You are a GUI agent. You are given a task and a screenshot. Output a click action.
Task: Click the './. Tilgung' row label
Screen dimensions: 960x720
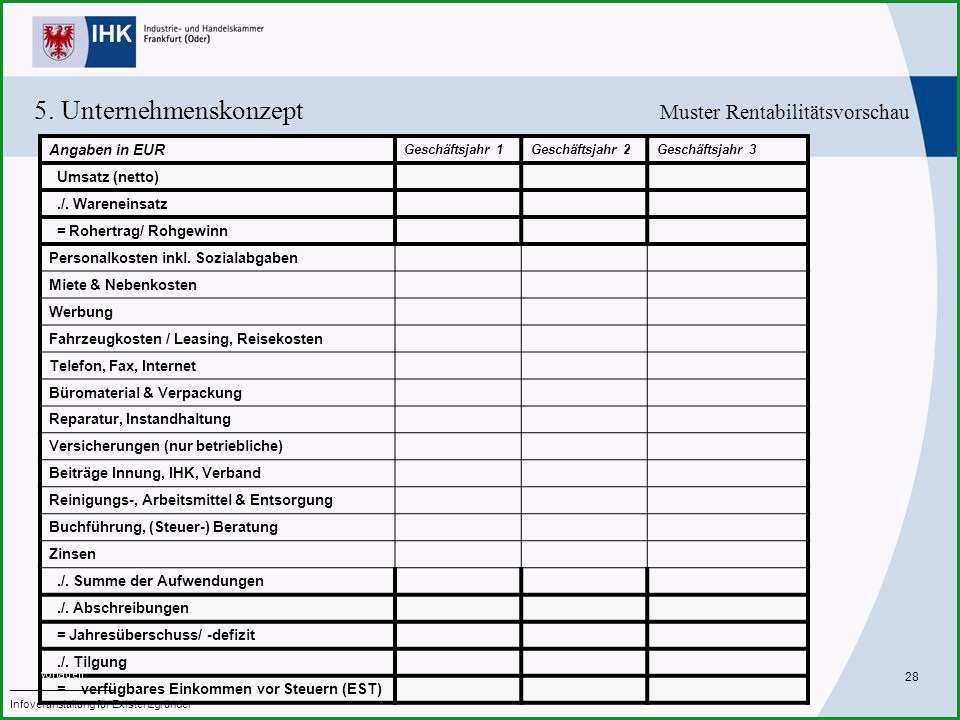coord(92,662)
